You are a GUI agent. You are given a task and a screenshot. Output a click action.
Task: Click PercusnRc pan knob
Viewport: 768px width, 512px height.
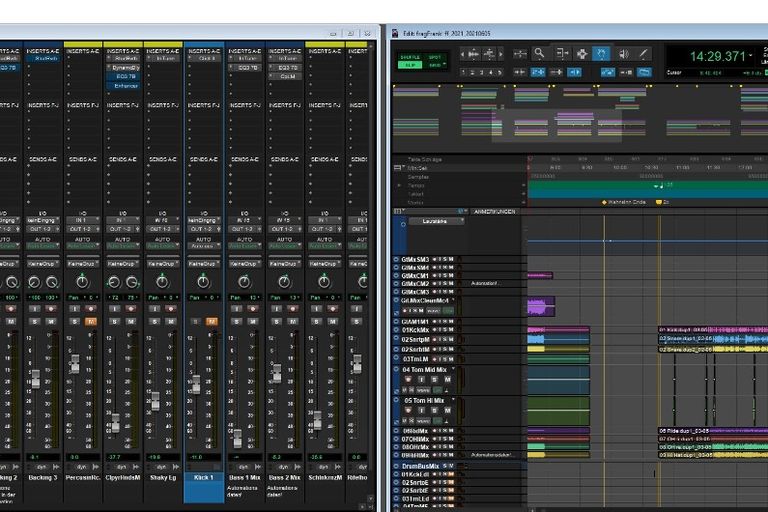tap(82, 281)
